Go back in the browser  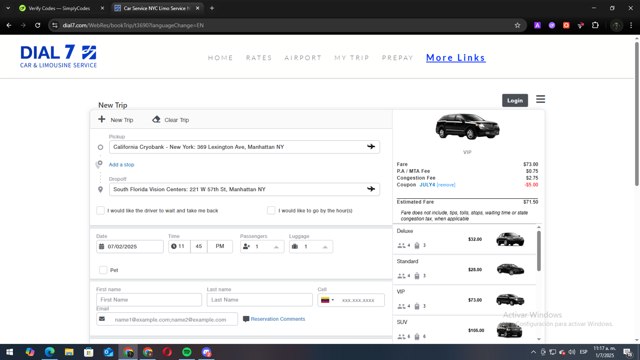pyautogui.click(x=9, y=25)
